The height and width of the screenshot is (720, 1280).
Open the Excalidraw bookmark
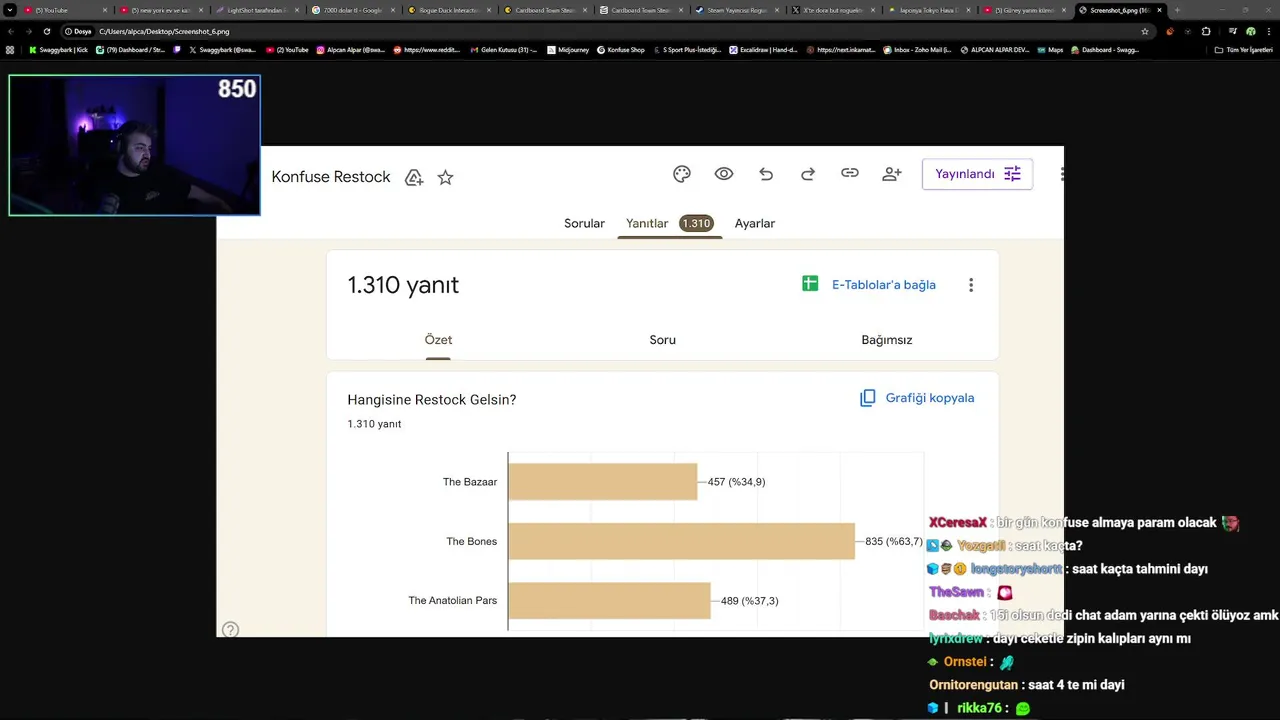point(763,50)
